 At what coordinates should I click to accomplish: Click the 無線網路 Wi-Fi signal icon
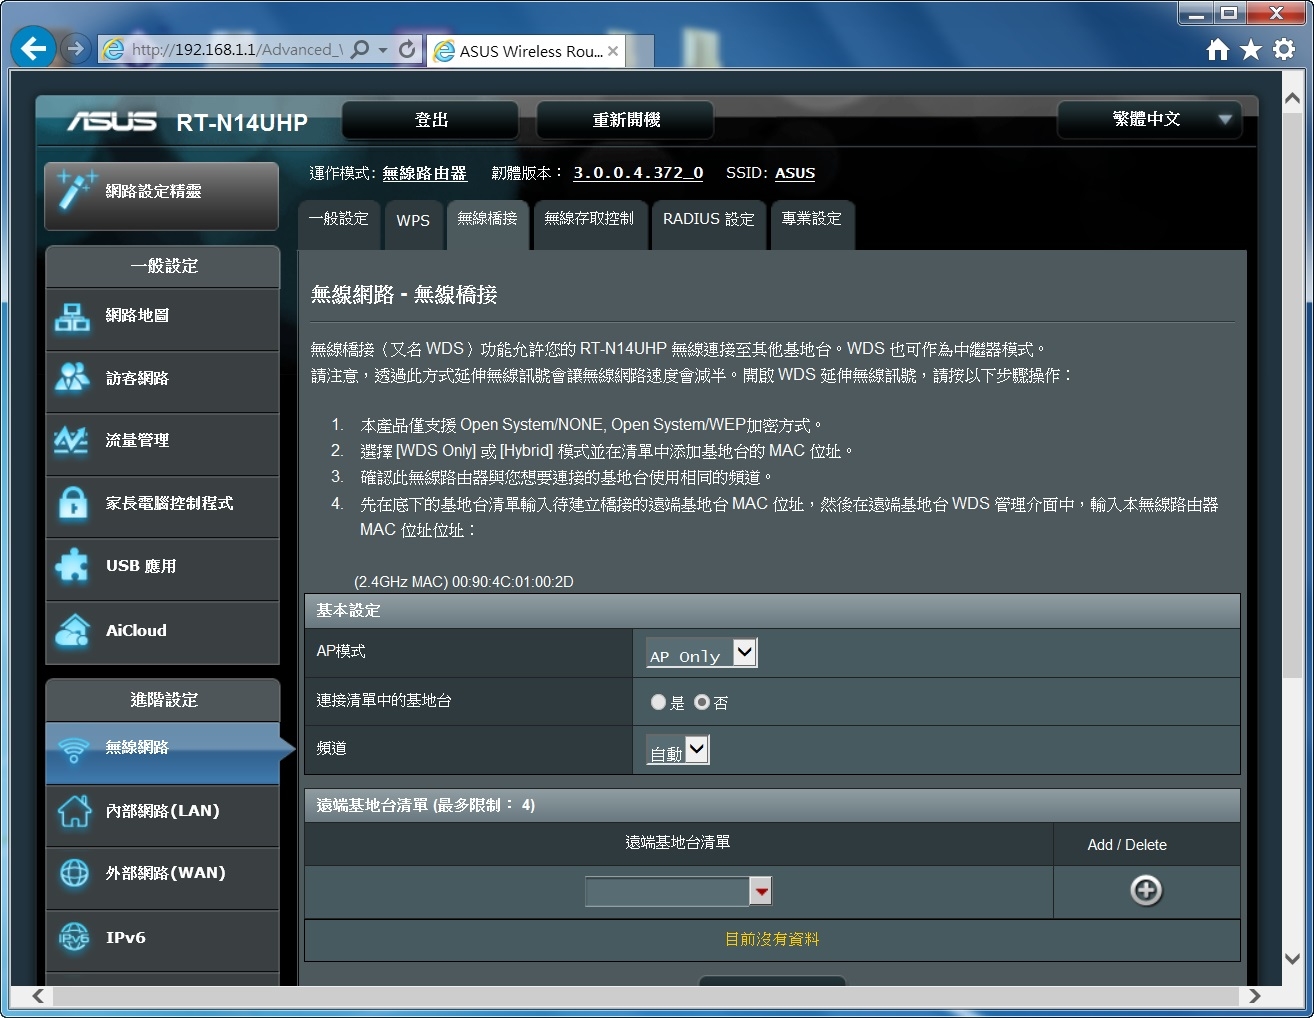point(73,749)
